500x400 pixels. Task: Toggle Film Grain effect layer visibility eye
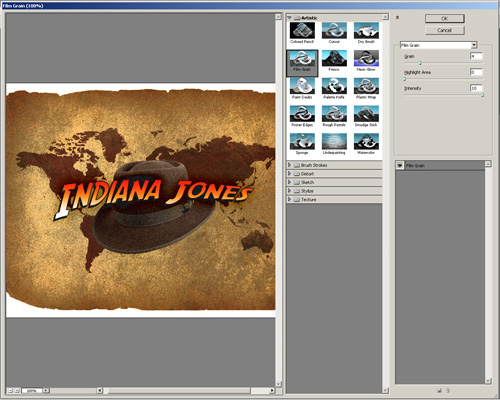point(400,165)
